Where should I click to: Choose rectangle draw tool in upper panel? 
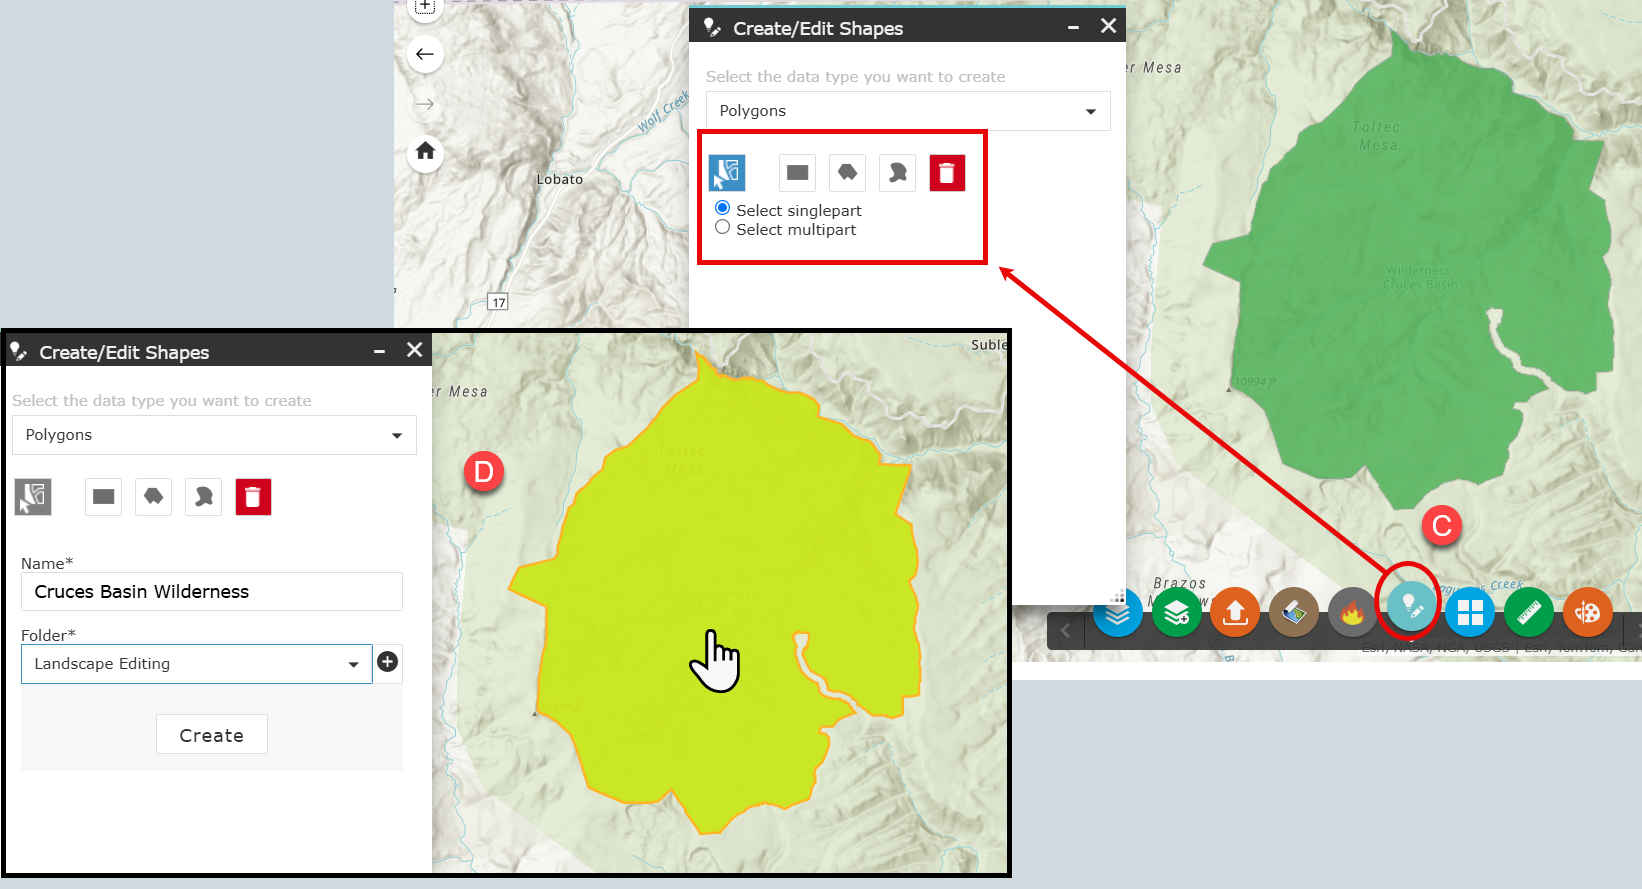coord(797,173)
